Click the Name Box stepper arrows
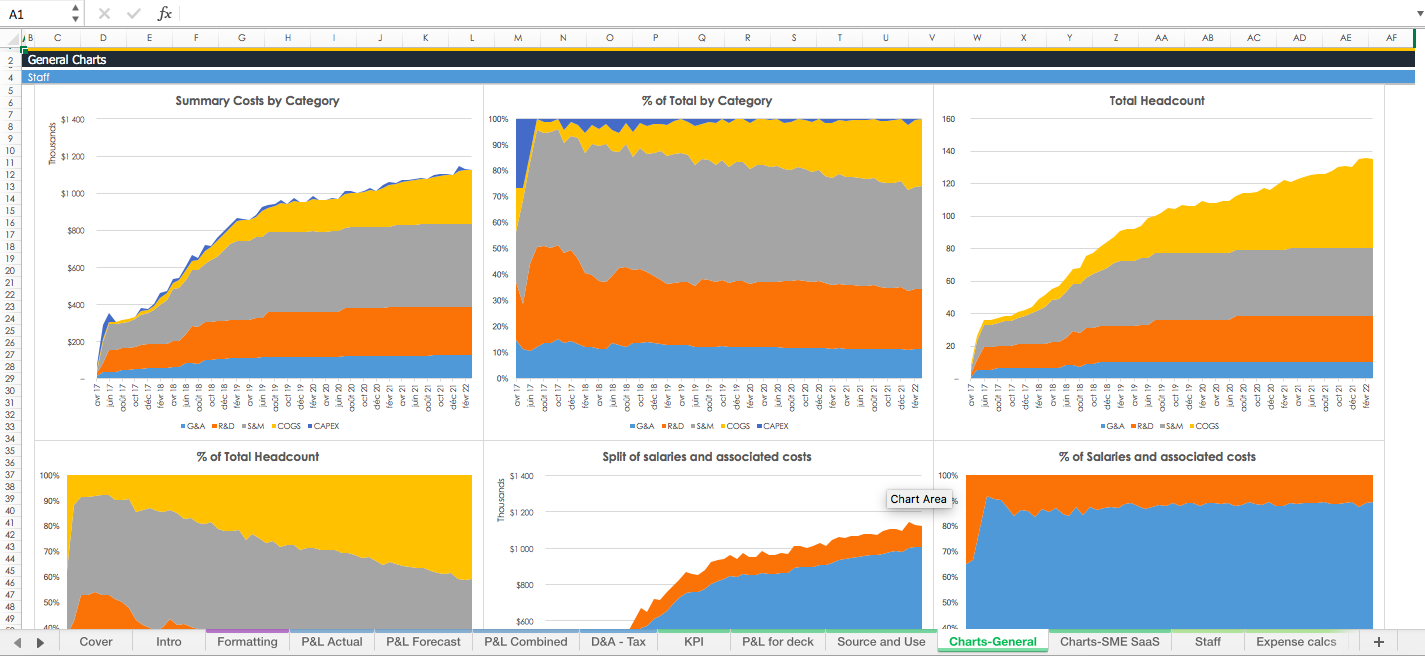Viewport: 1425px width, 656px height. (76, 14)
